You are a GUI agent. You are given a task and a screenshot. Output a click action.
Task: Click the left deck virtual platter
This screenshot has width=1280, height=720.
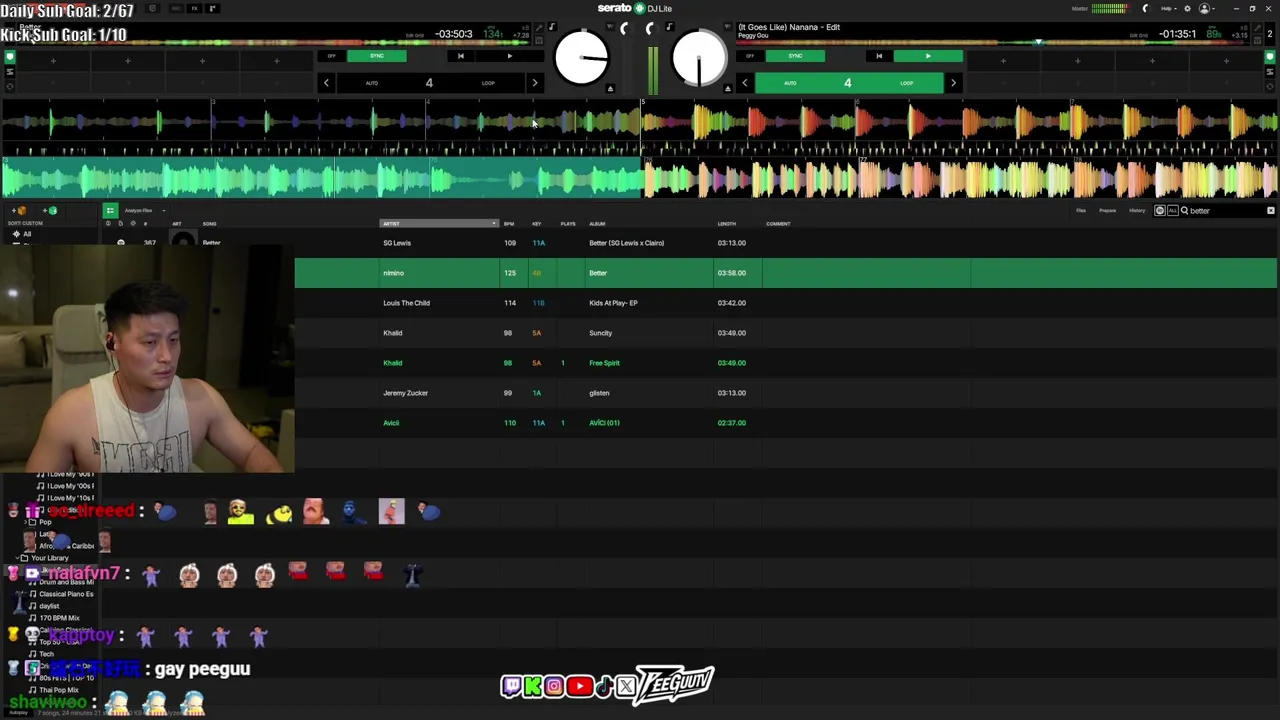click(582, 58)
